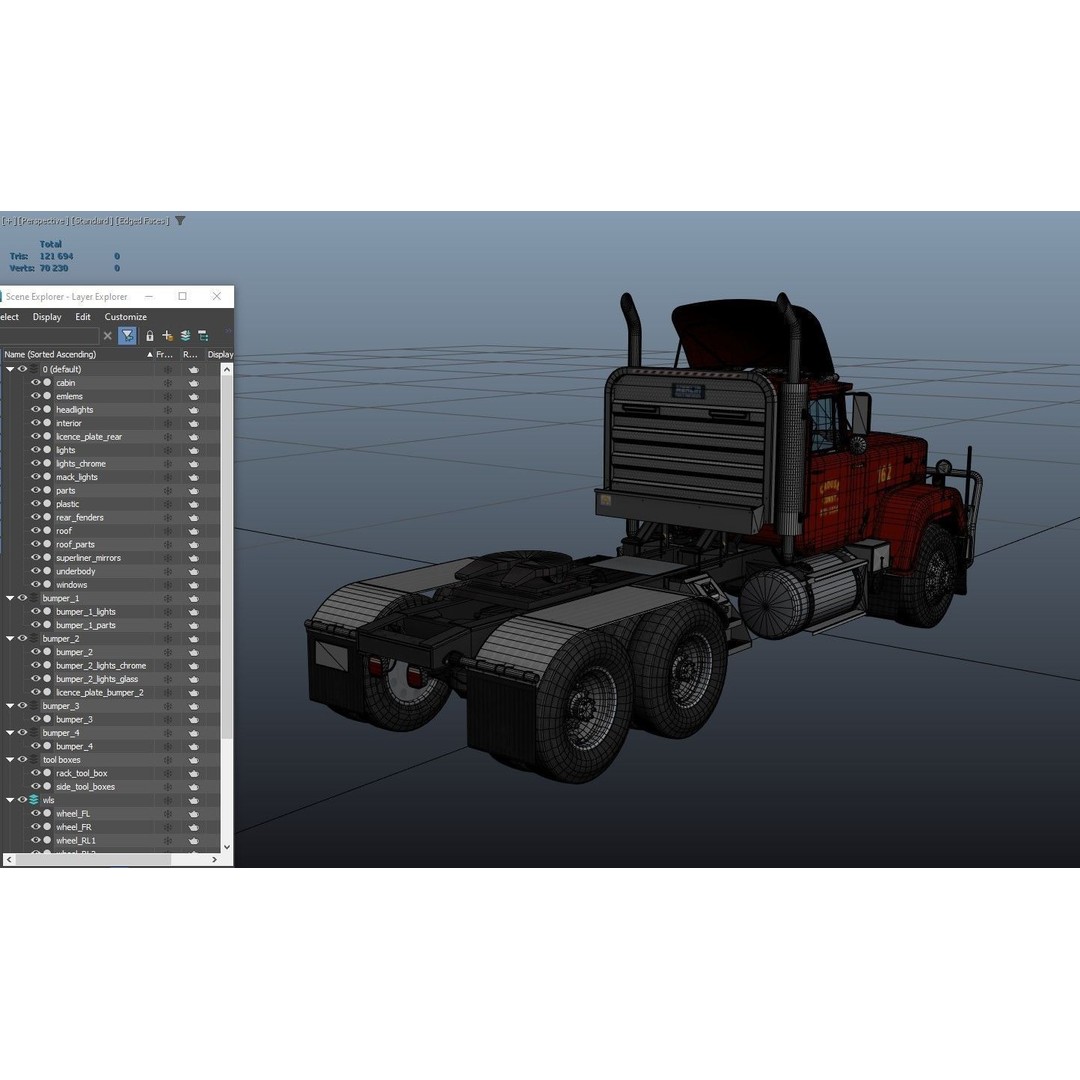Click the render teapot icon for cabin

click(194, 383)
